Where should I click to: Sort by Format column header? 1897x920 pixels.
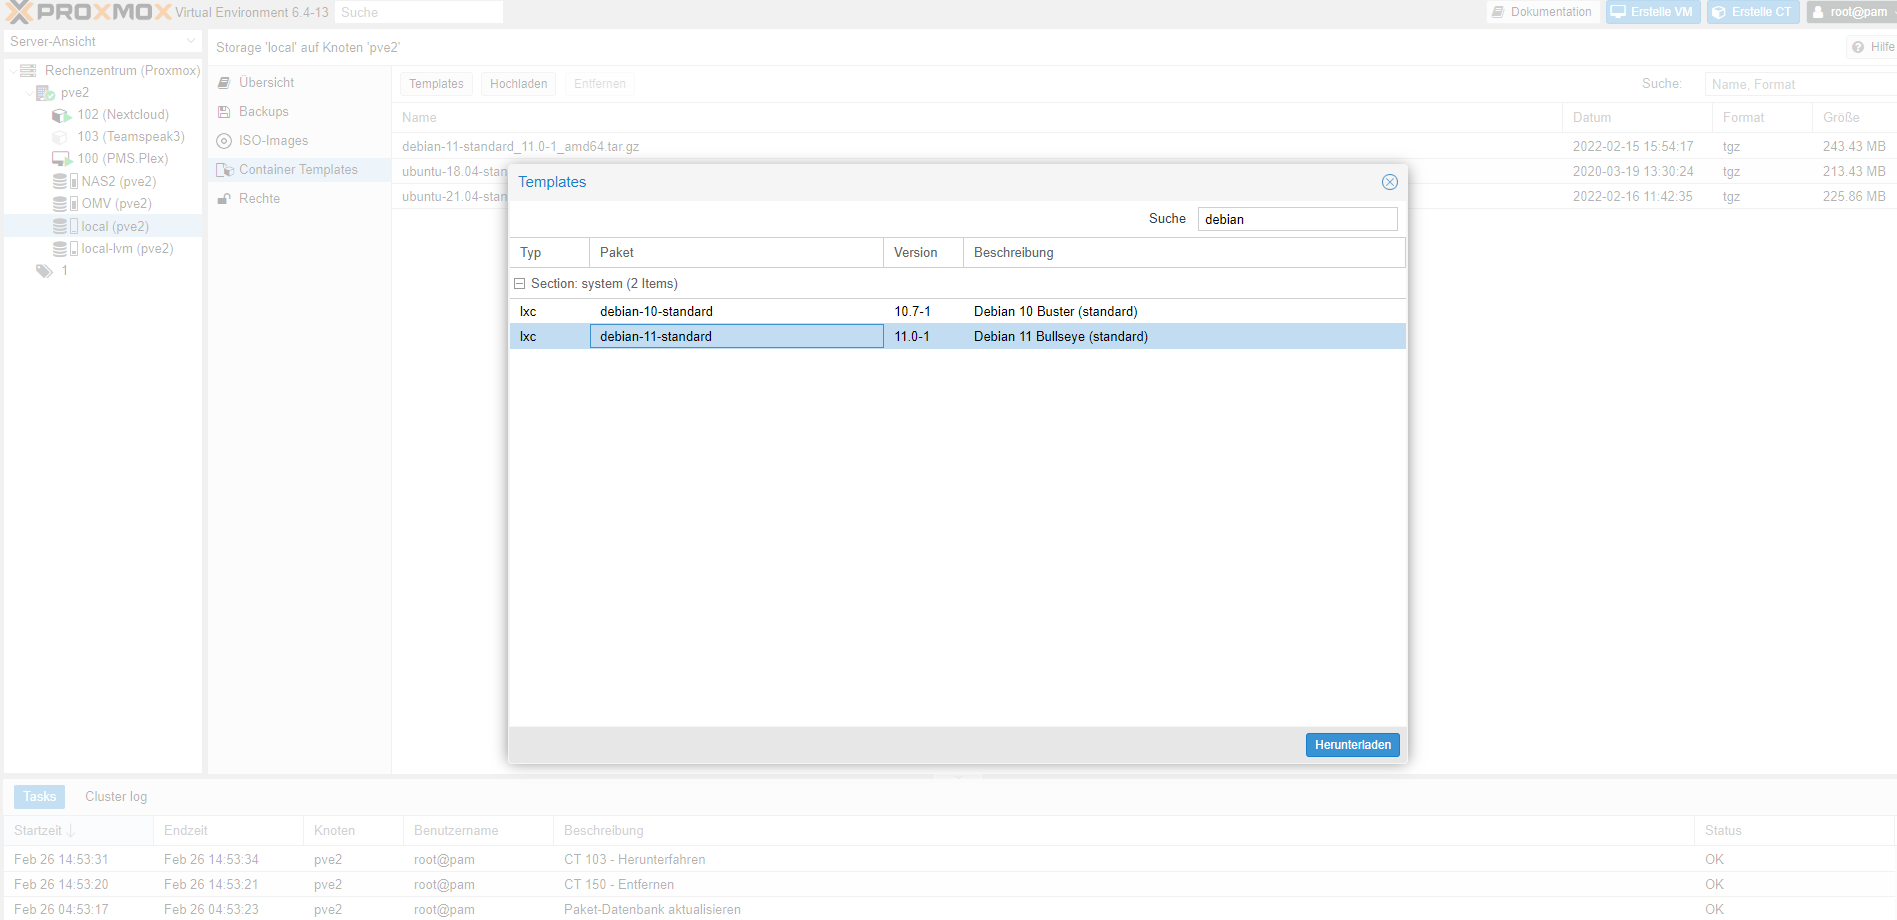tap(1762, 117)
